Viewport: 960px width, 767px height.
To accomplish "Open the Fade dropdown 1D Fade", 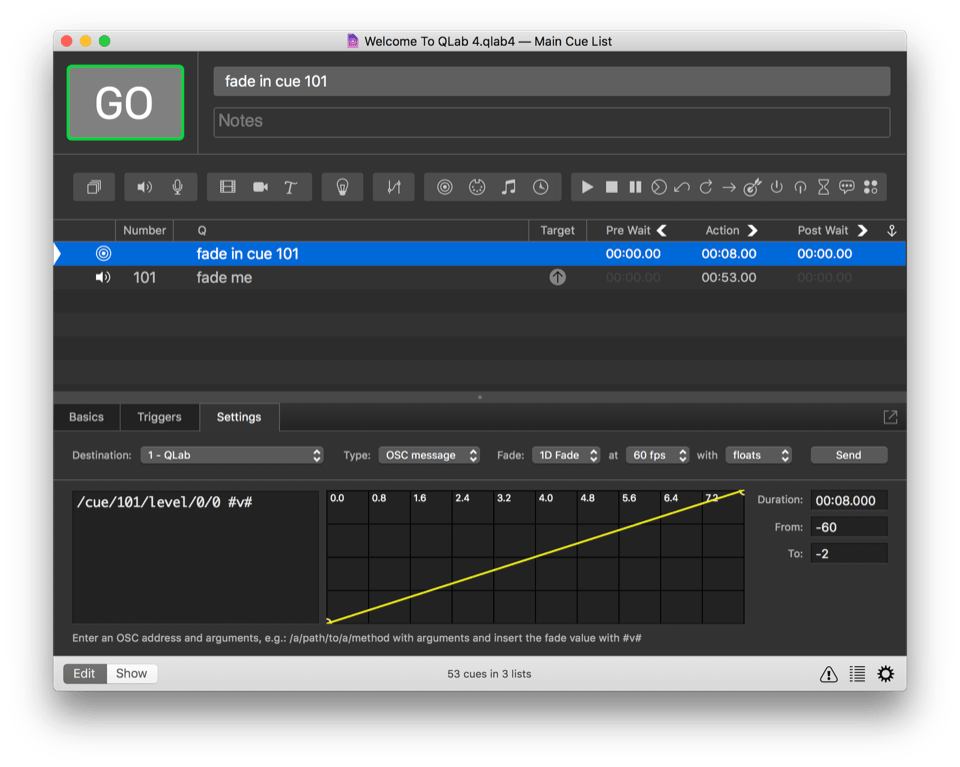I will pyautogui.click(x=565, y=455).
